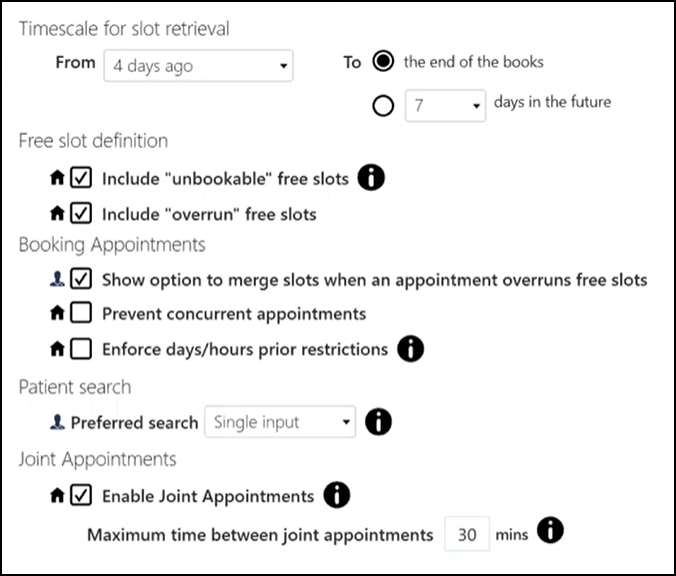Click house icon beside Prevent concurrent appointments

[x=58, y=314]
